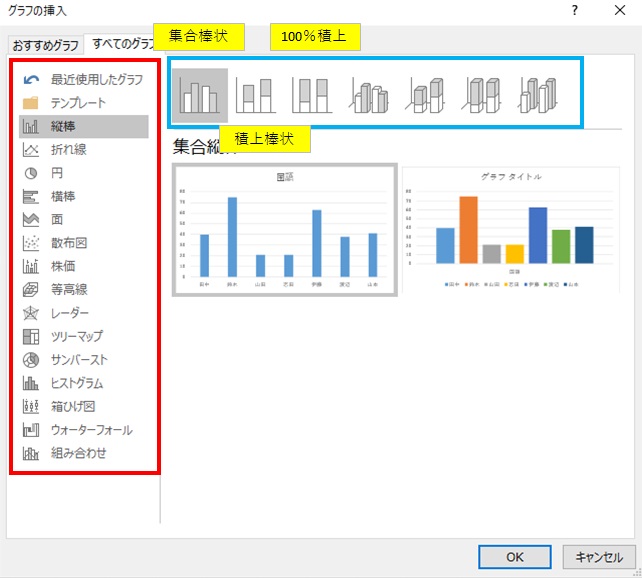Click the 組み合わせ combo chart icon

[31, 453]
